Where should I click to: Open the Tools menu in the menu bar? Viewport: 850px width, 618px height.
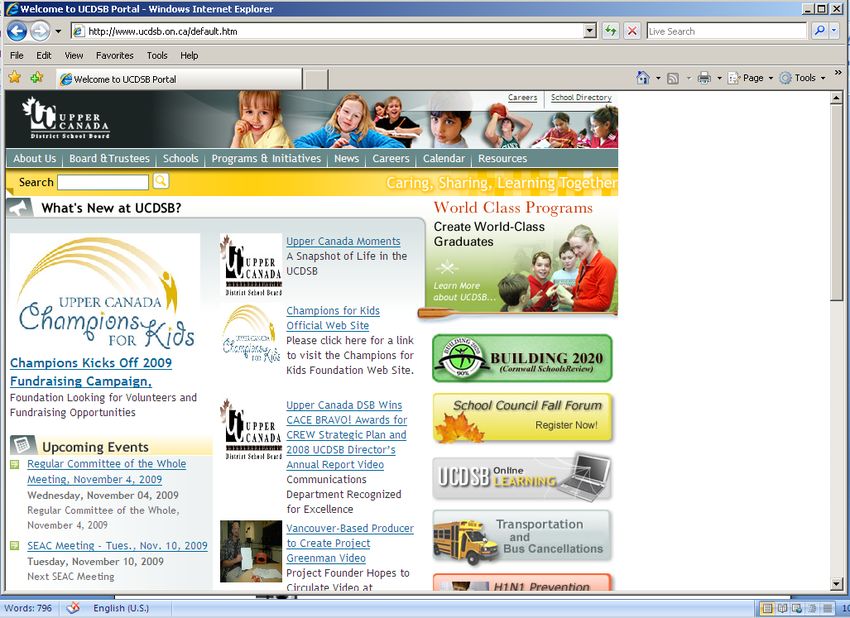[157, 55]
